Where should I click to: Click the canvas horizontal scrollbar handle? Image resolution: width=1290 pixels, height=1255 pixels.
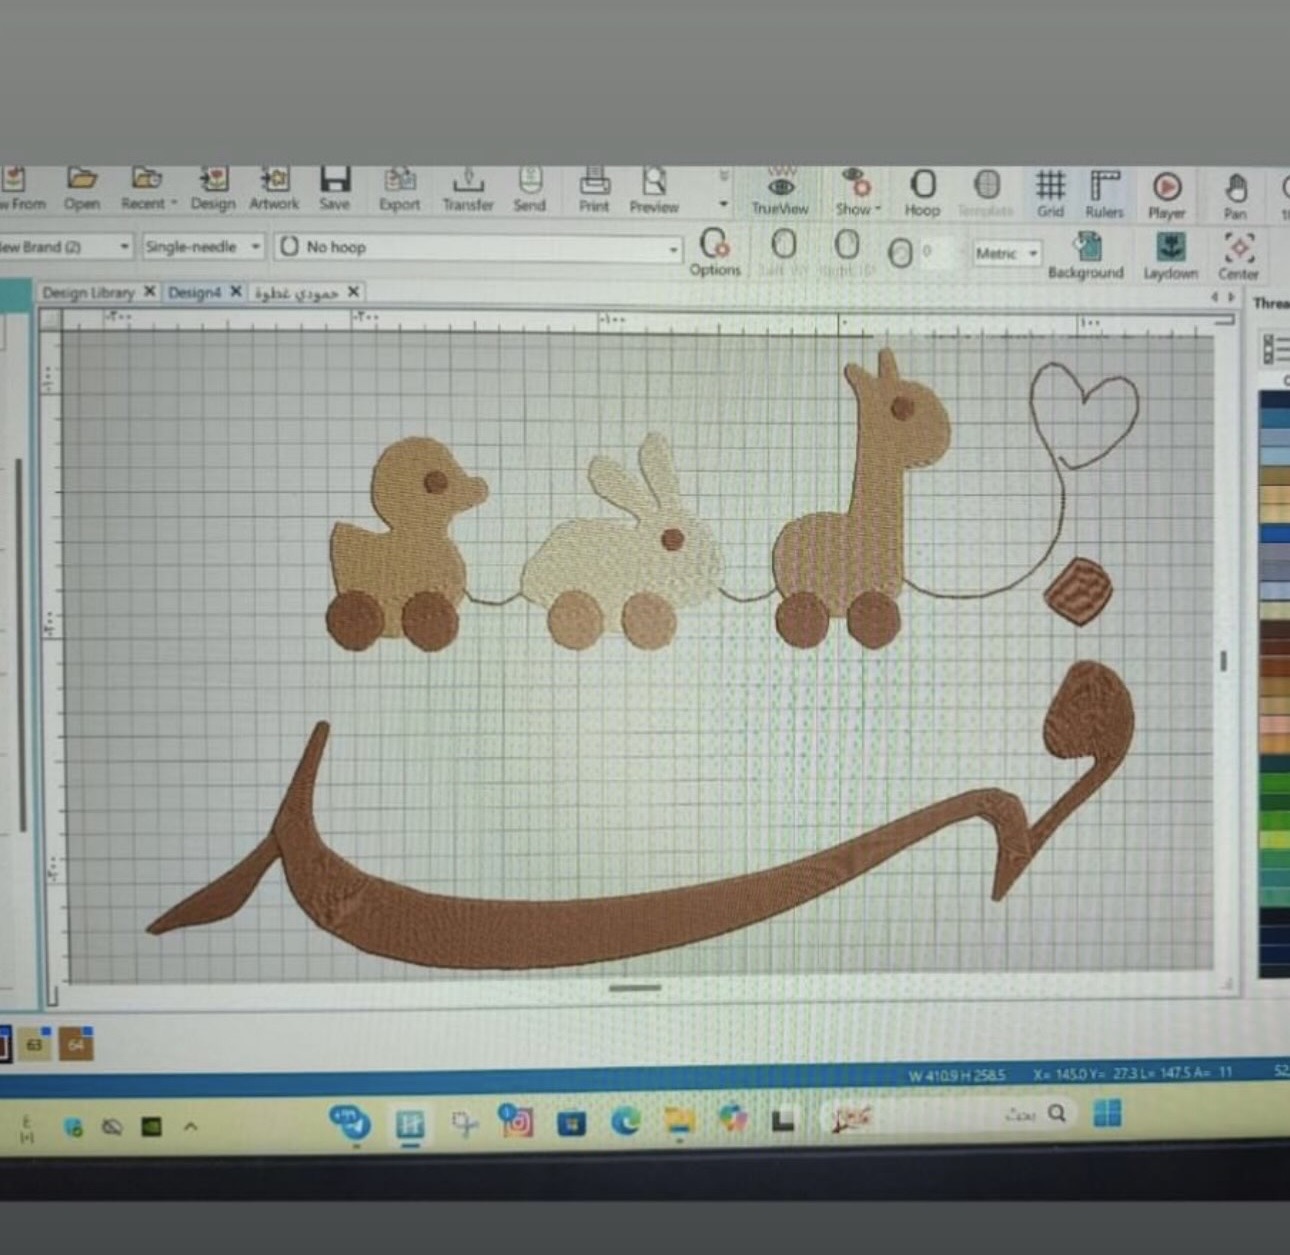click(634, 988)
